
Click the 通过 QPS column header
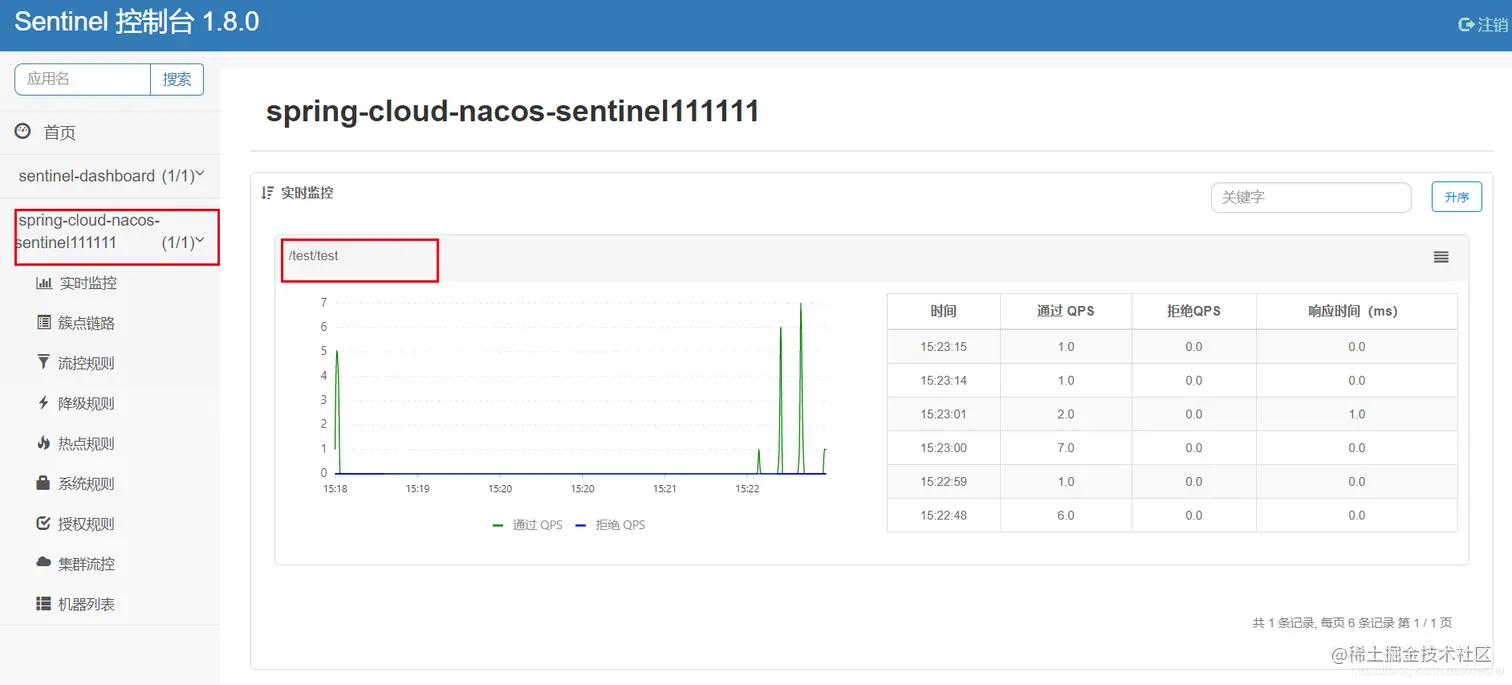pyautogui.click(x=1066, y=311)
